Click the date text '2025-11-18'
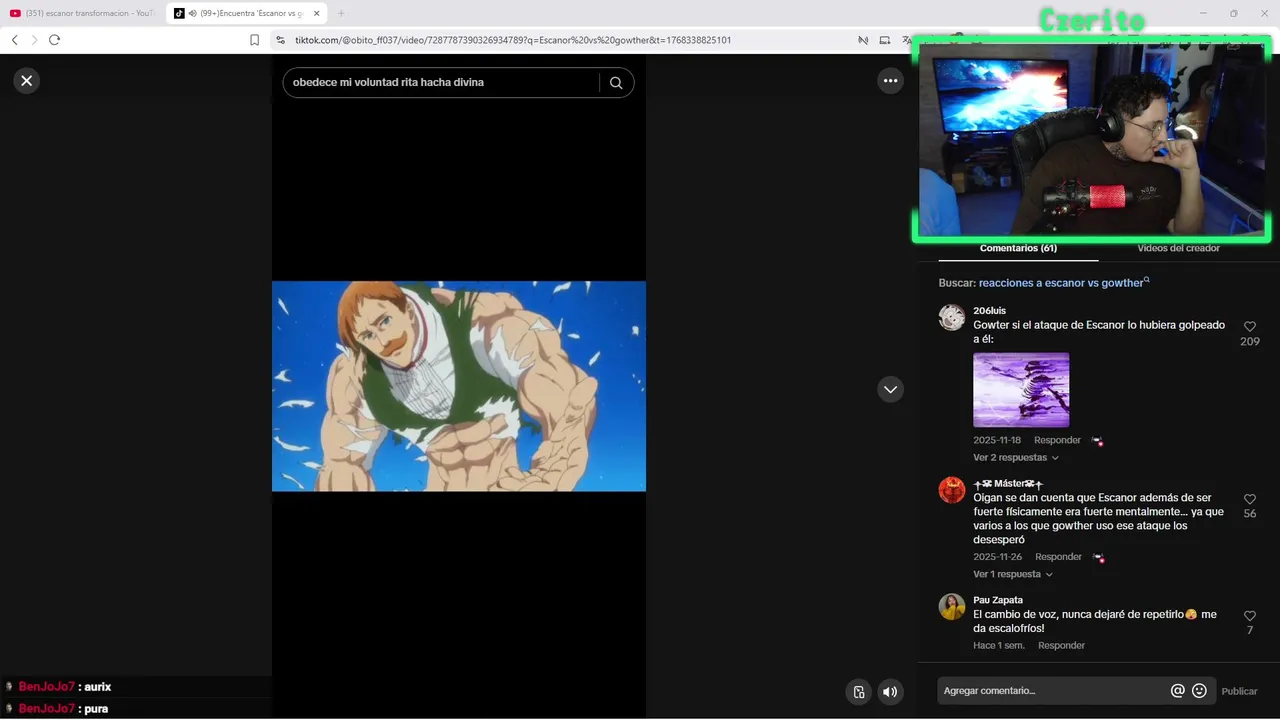 (997, 440)
